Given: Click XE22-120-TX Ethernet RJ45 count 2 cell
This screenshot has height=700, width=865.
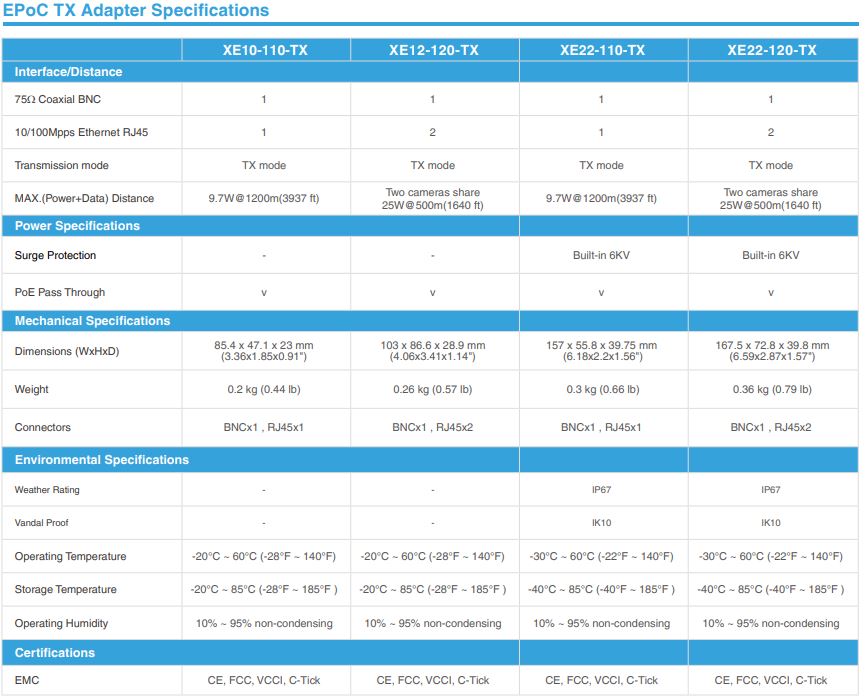Looking at the screenshot, I should point(771,132).
